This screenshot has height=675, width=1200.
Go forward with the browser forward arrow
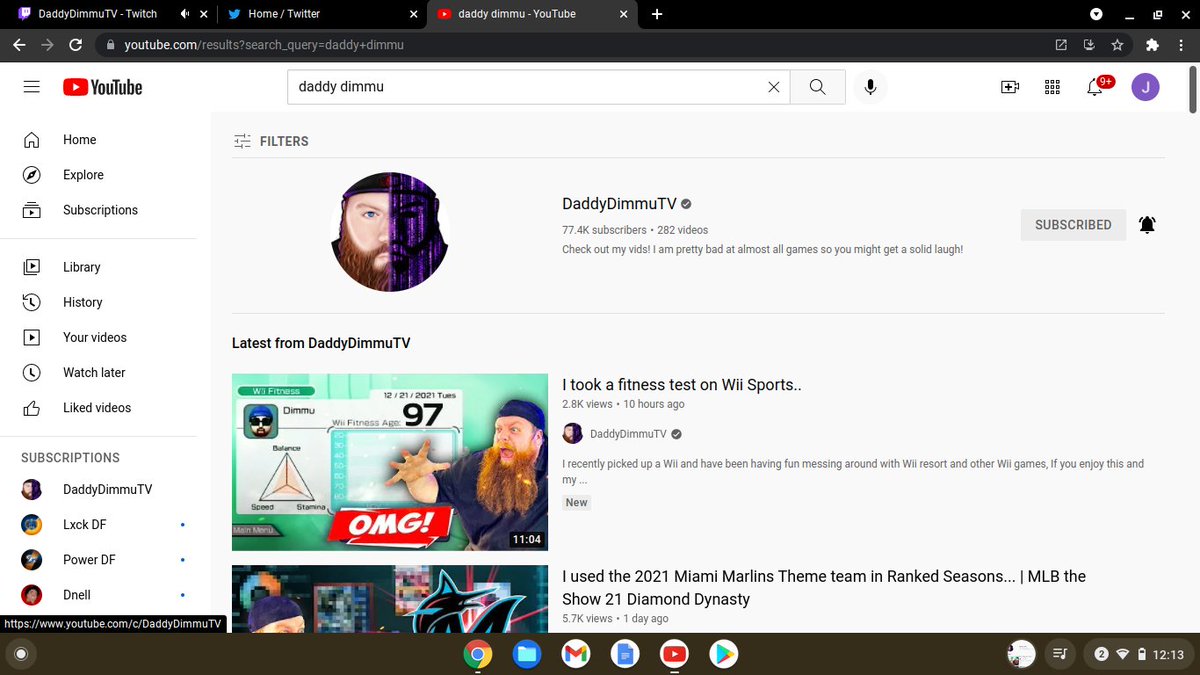click(47, 45)
